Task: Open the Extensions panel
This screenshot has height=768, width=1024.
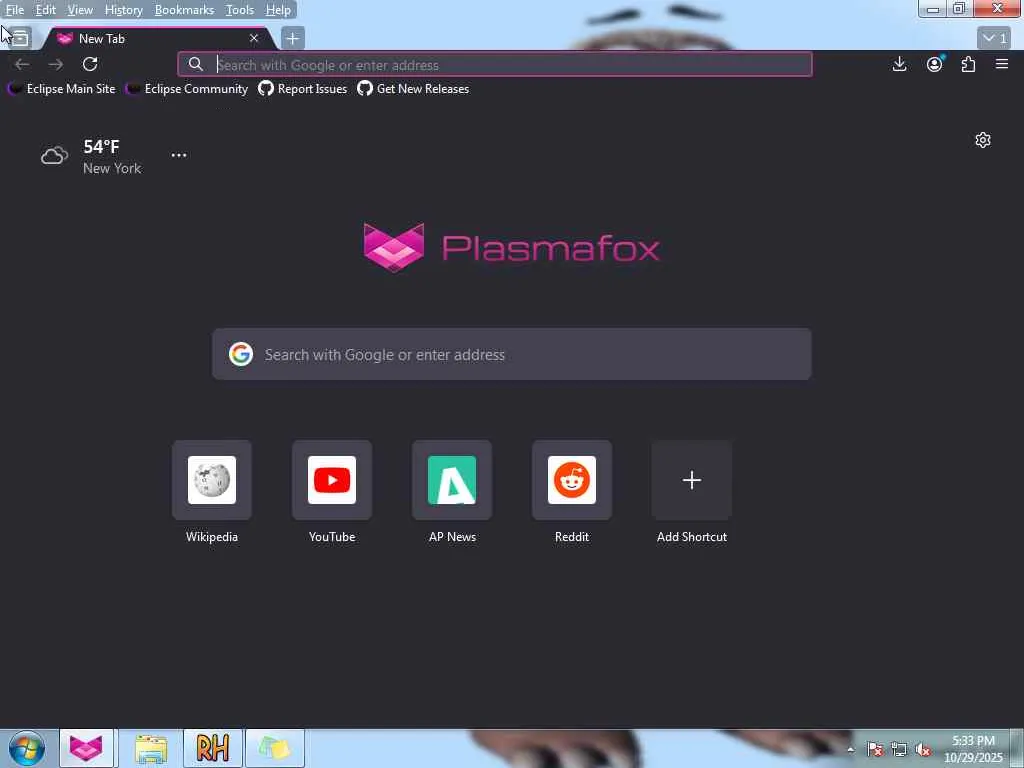Action: pyautogui.click(x=968, y=64)
